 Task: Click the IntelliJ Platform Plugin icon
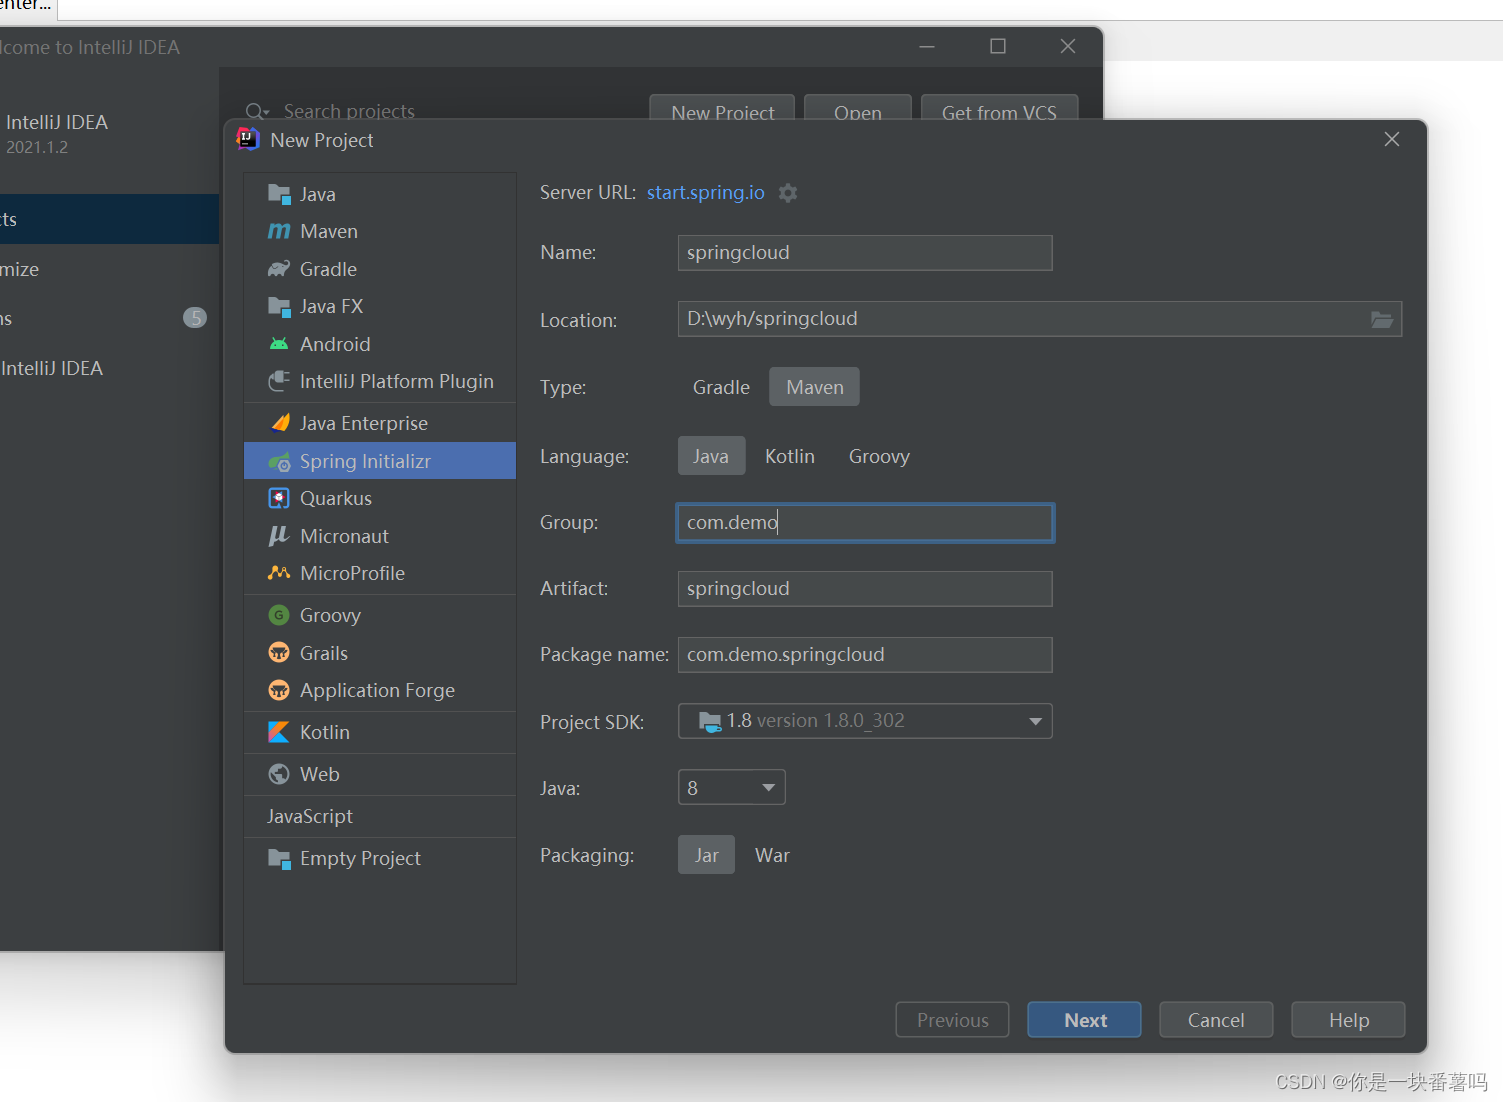(x=279, y=381)
